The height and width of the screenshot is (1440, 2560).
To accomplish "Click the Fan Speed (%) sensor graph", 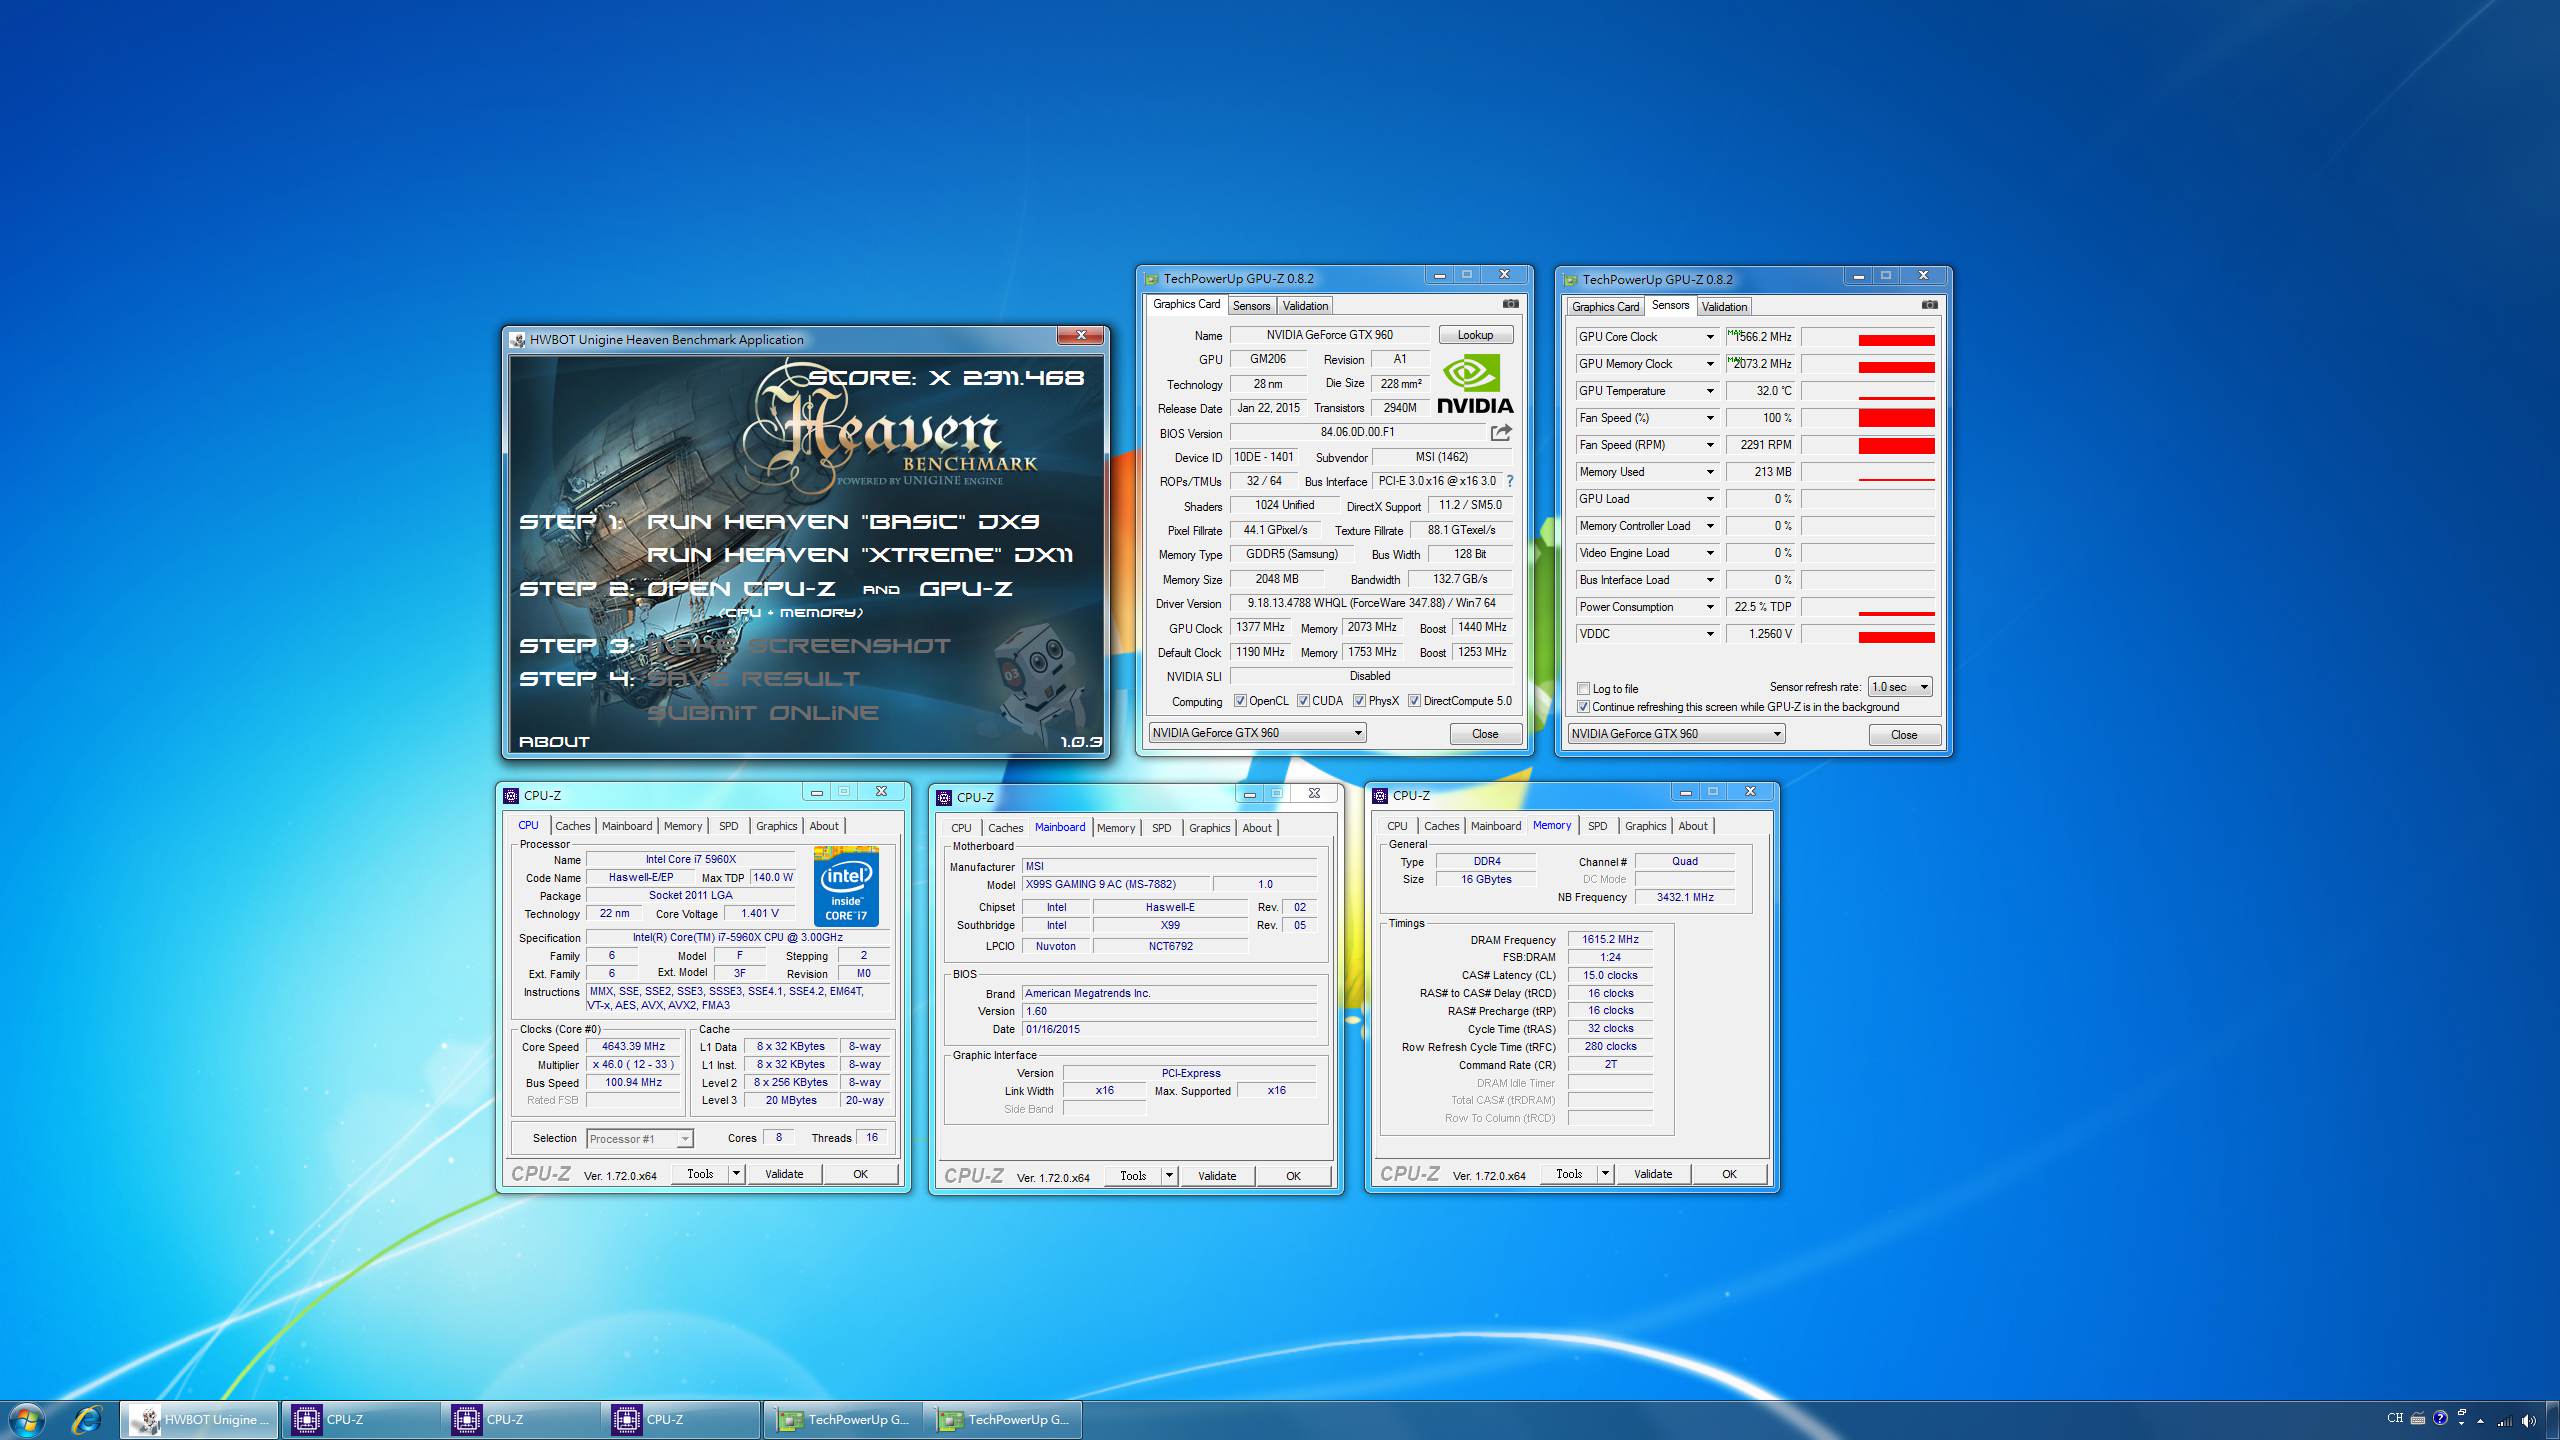I will point(1868,418).
